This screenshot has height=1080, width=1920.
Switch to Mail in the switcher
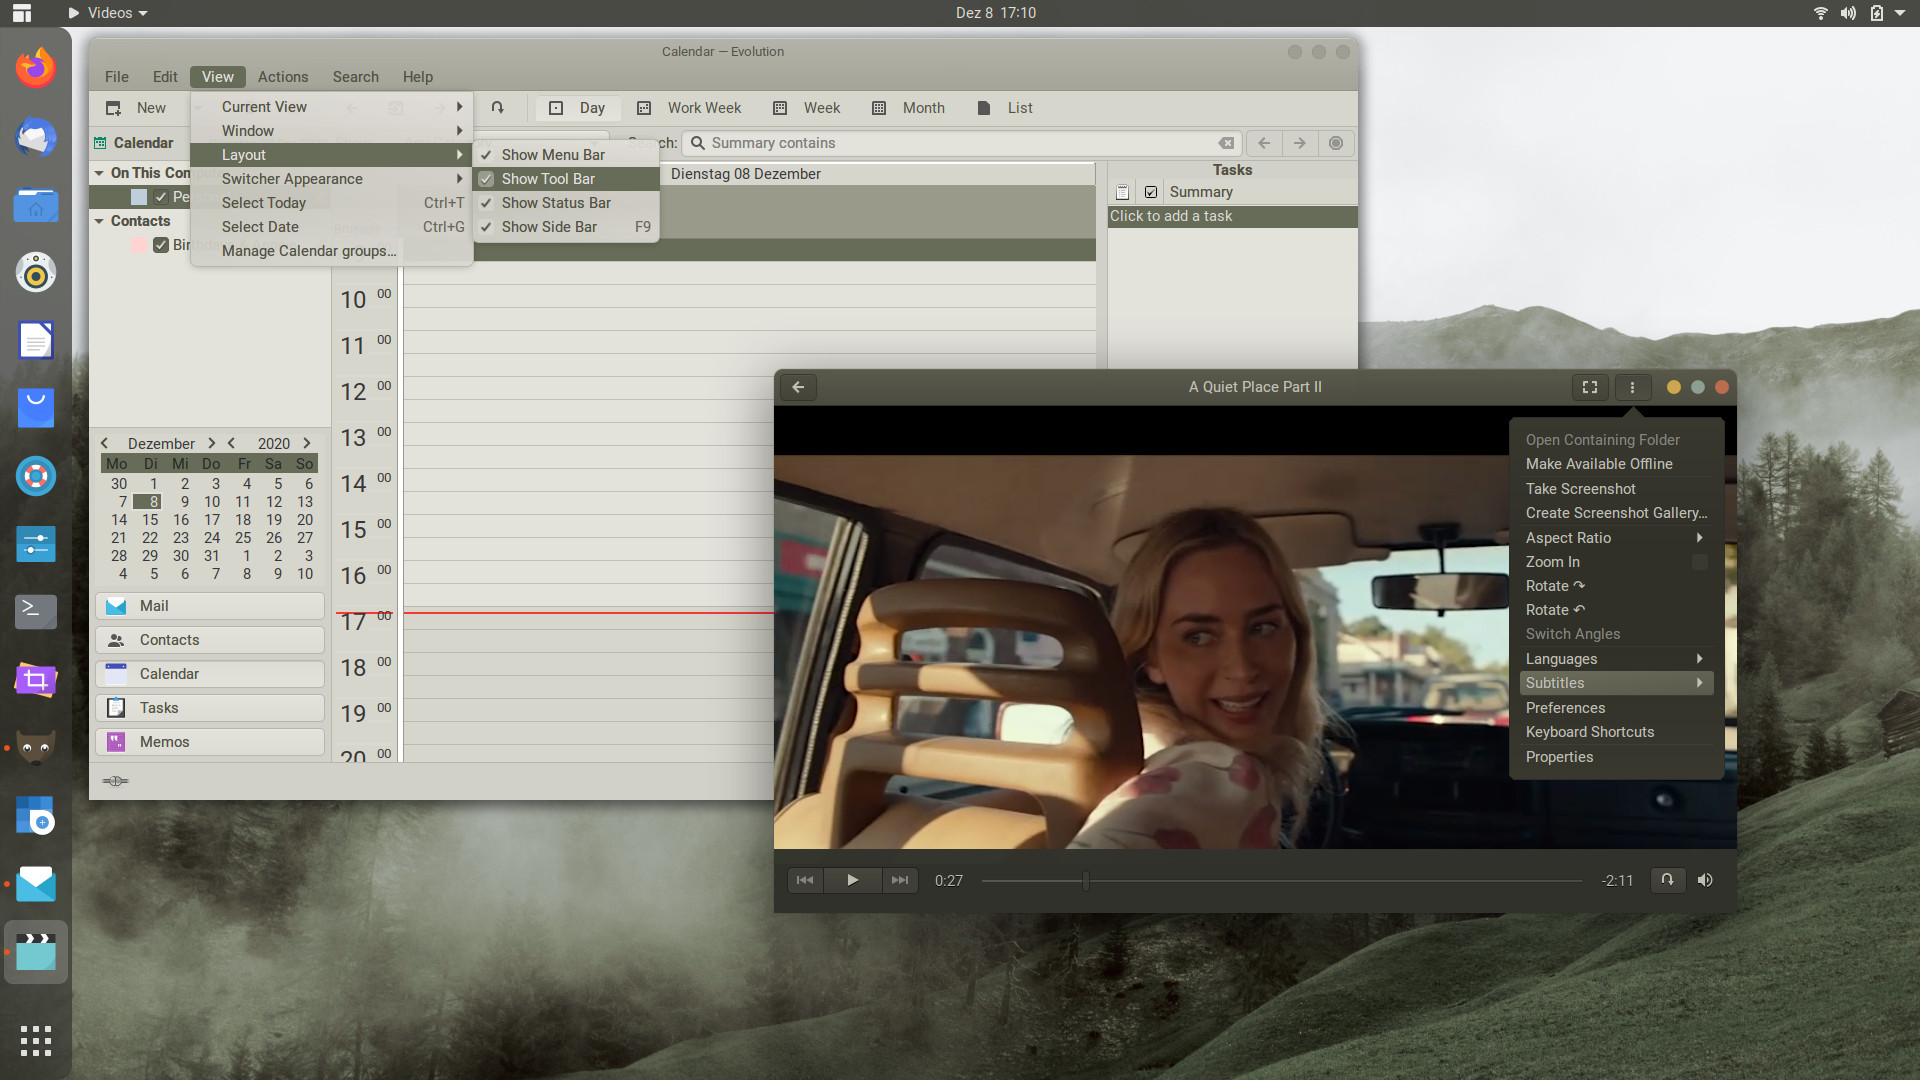coord(210,606)
